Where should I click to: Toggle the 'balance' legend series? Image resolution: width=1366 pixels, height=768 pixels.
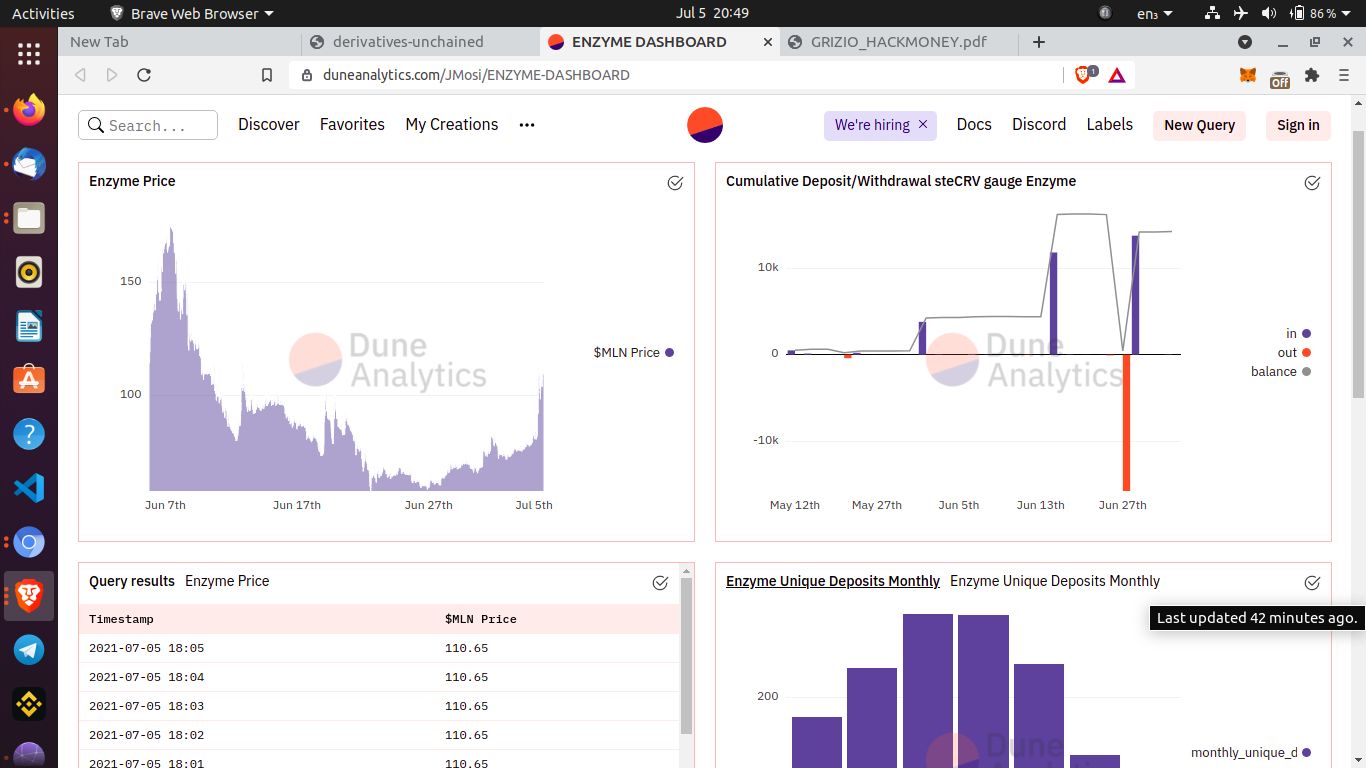[x=1281, y=371]
